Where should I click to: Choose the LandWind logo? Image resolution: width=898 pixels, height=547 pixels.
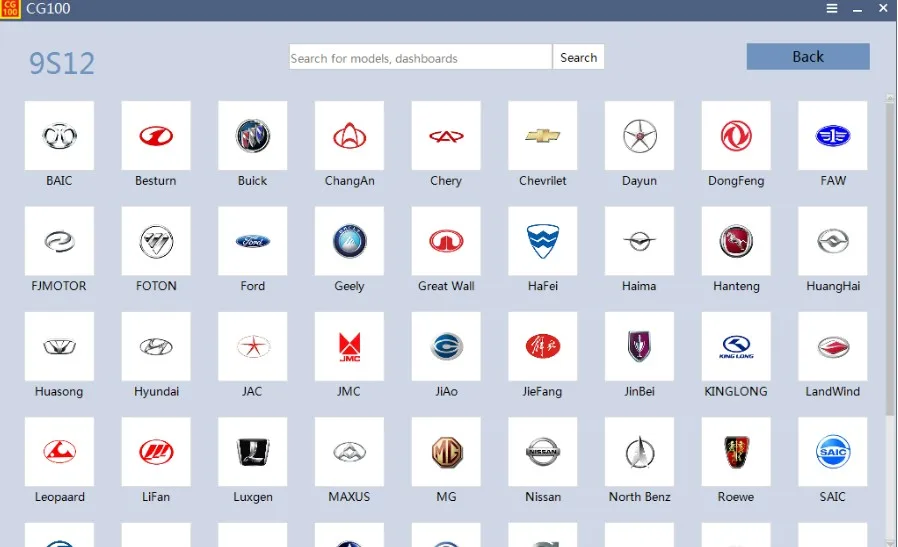click(x=833, y=347)
